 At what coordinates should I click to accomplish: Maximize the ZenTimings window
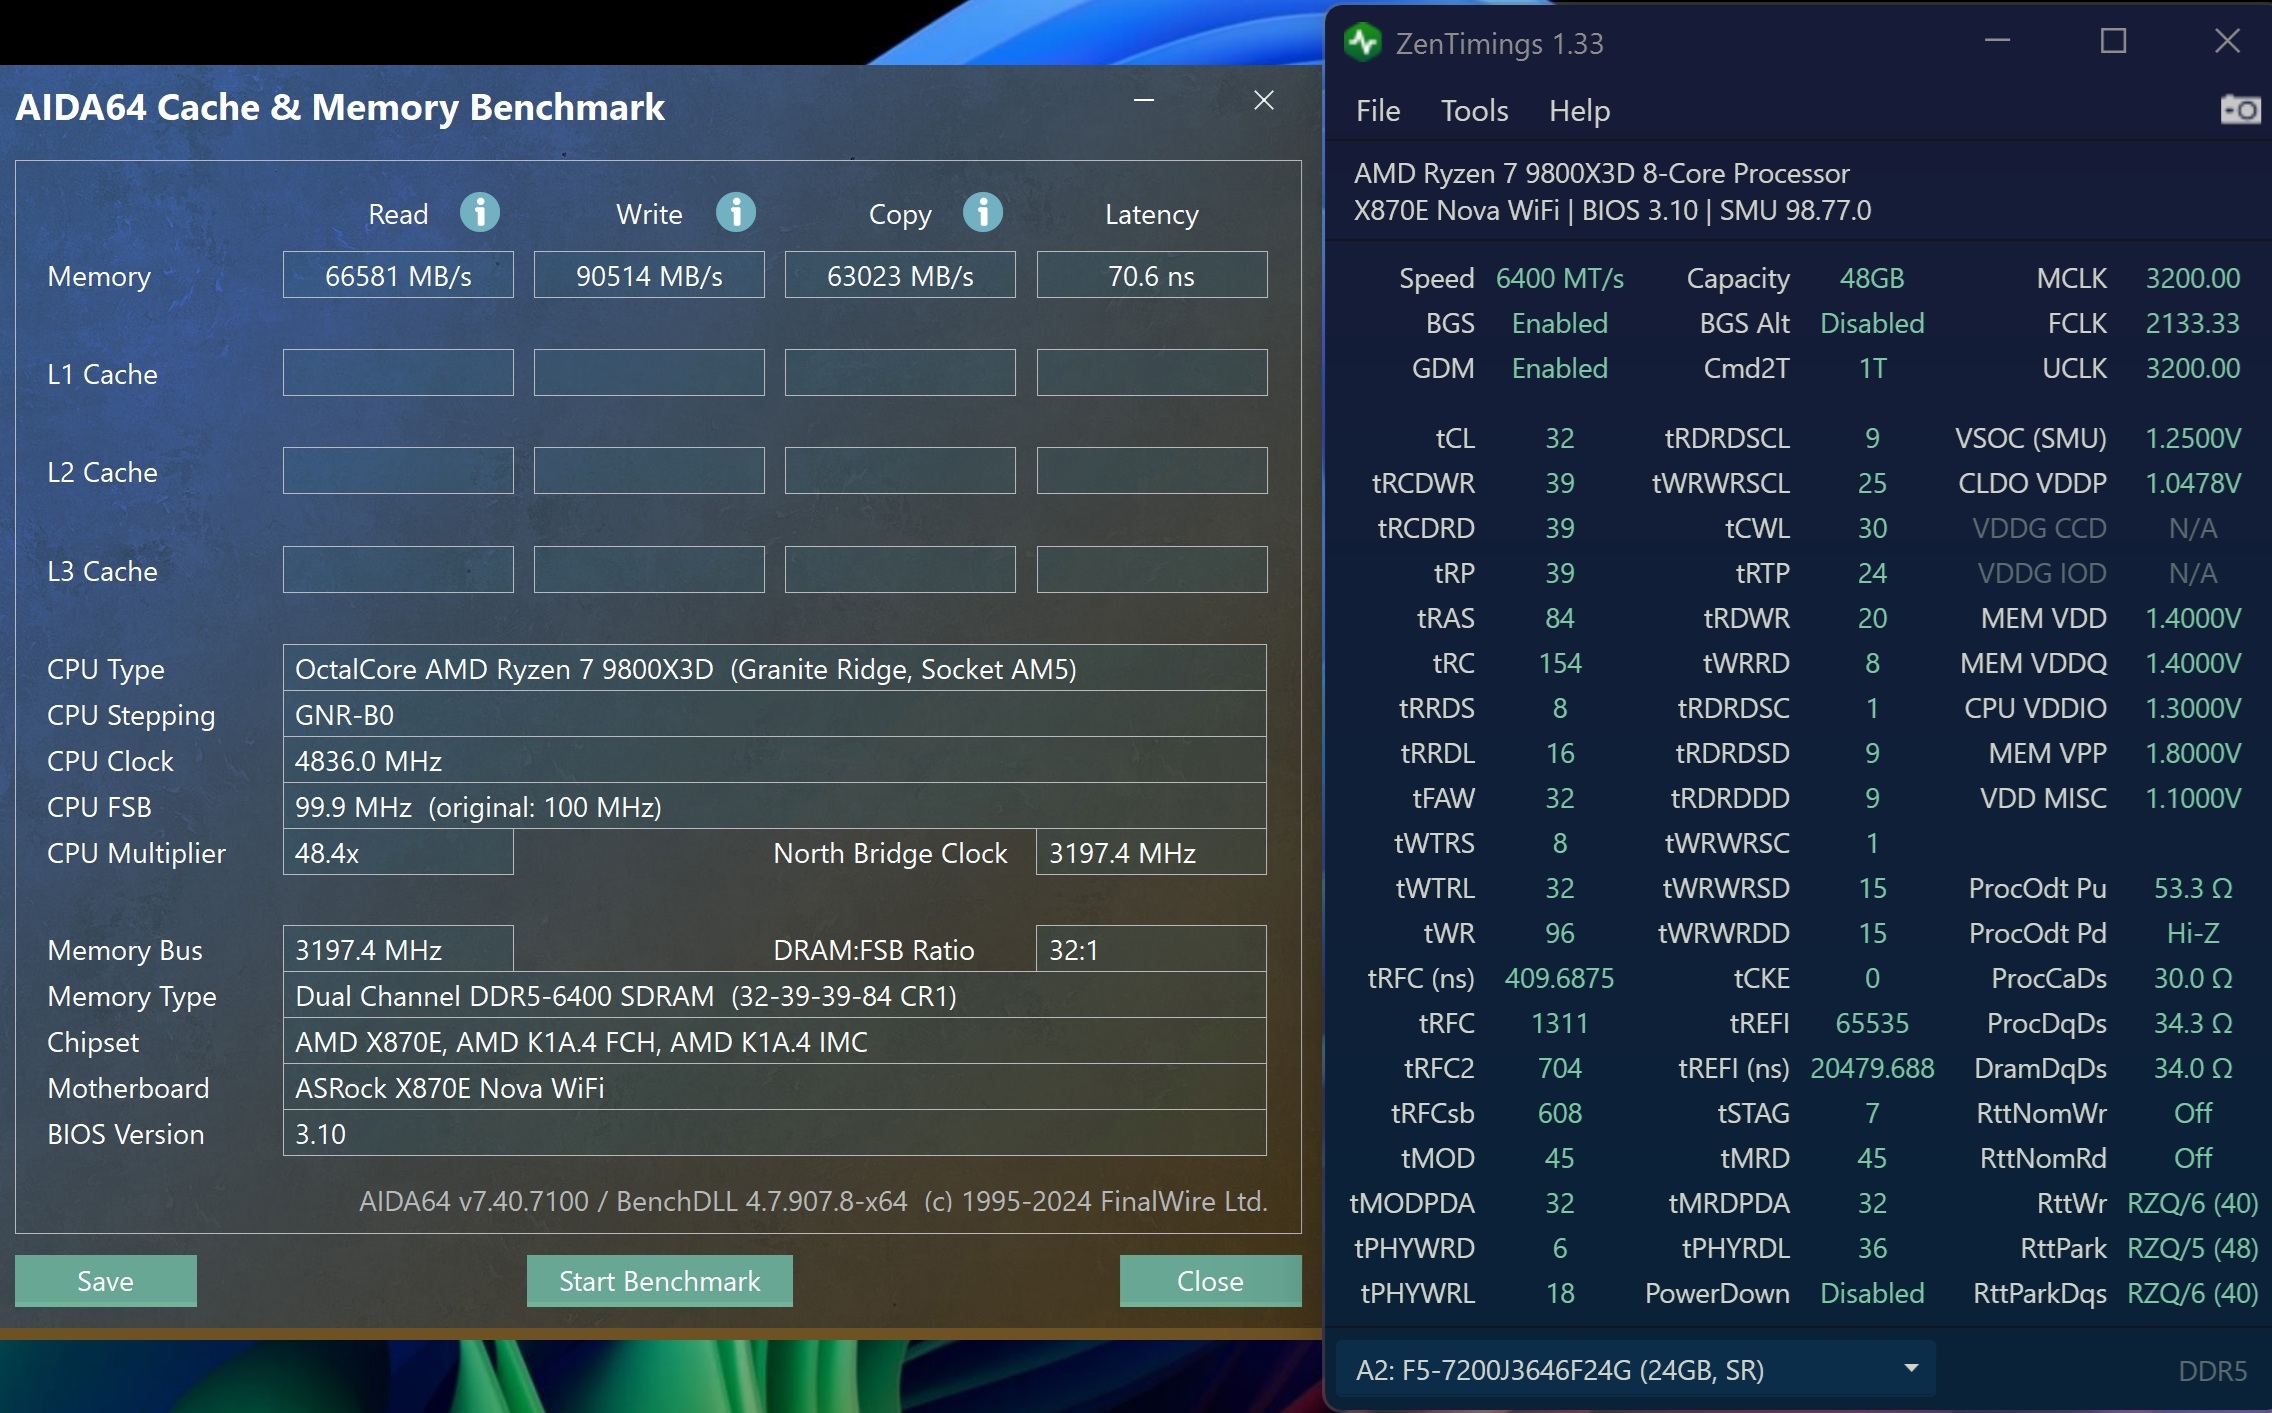pos(2112,41)
